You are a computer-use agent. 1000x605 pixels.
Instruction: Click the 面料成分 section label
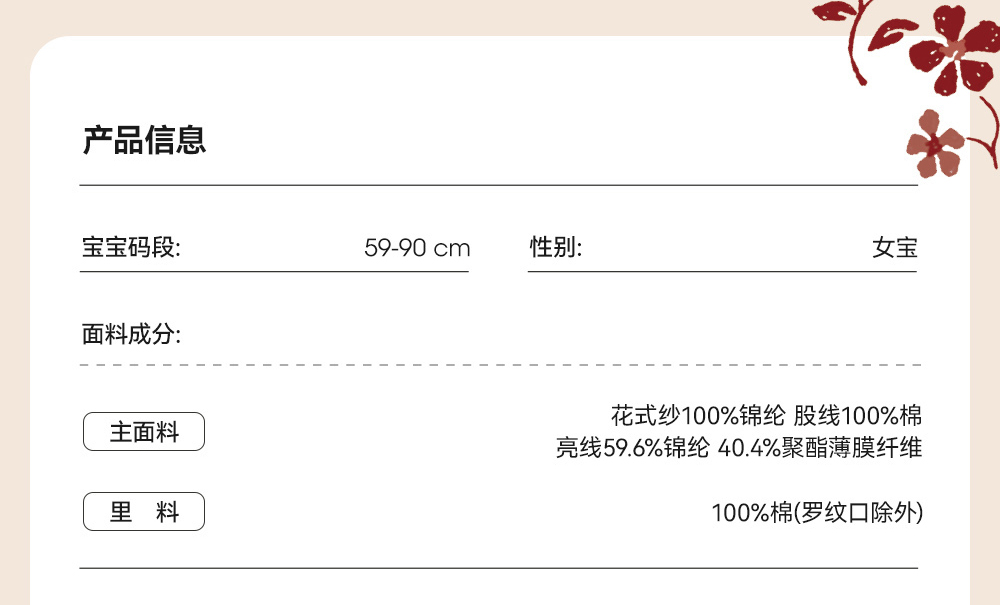tap(131, 334)
